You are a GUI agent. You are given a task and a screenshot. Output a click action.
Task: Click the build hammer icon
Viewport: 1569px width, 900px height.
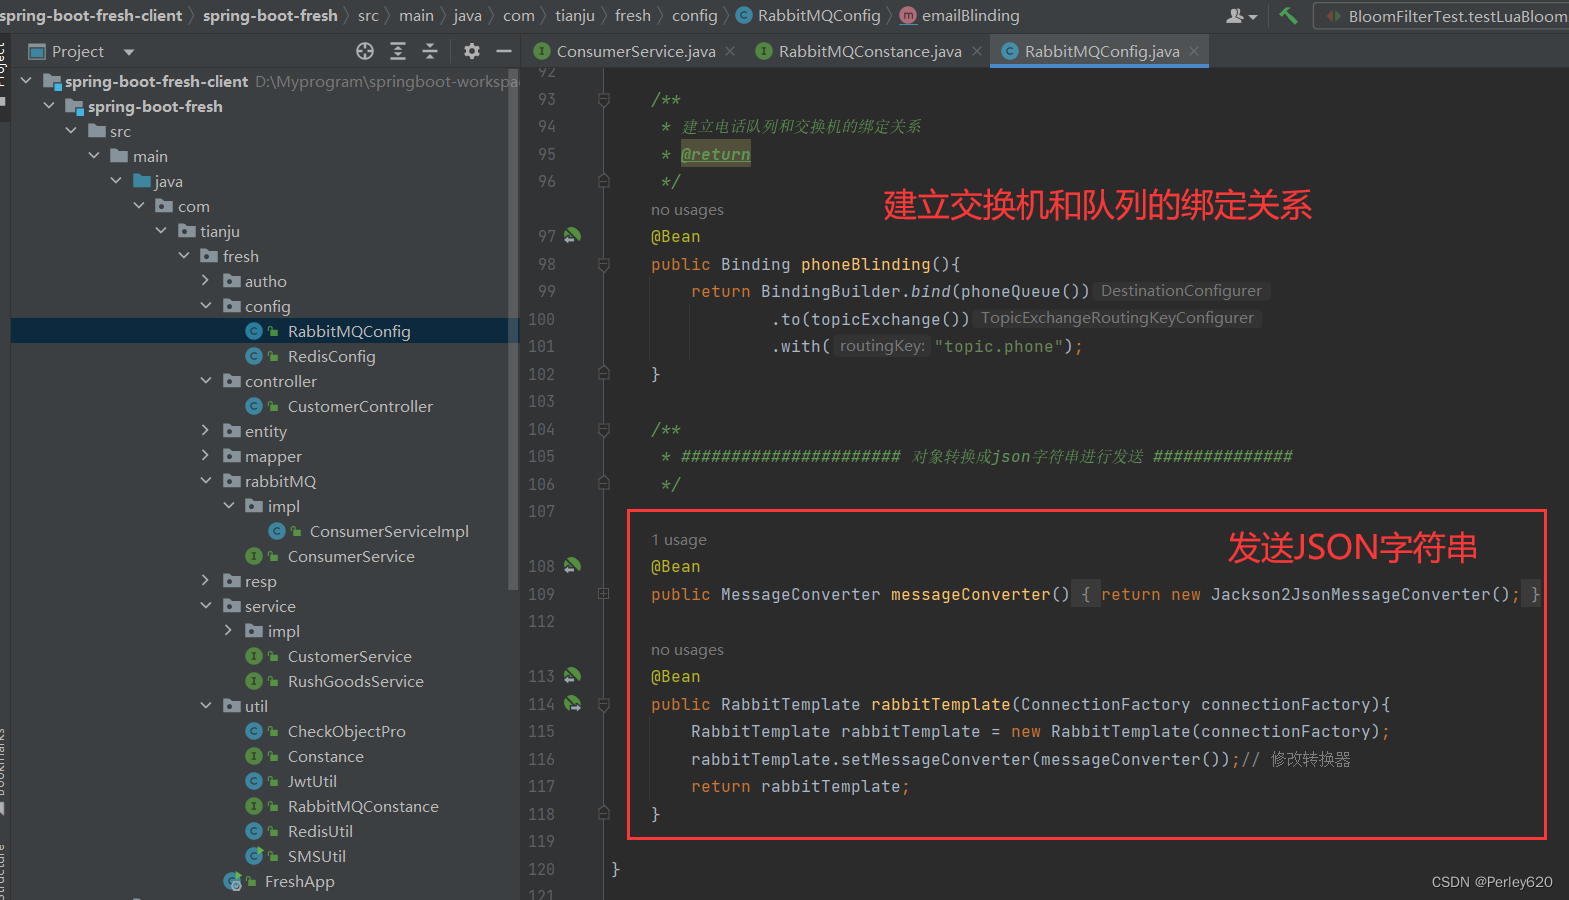tap(1288, 16)
